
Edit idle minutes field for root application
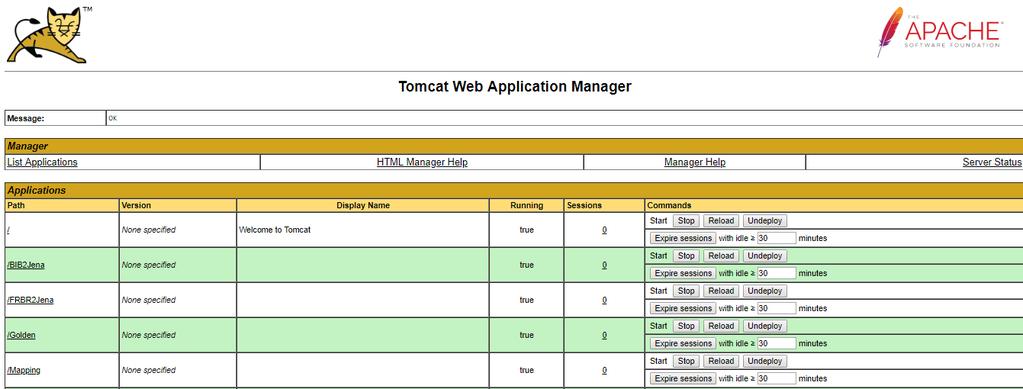point(776,238)
